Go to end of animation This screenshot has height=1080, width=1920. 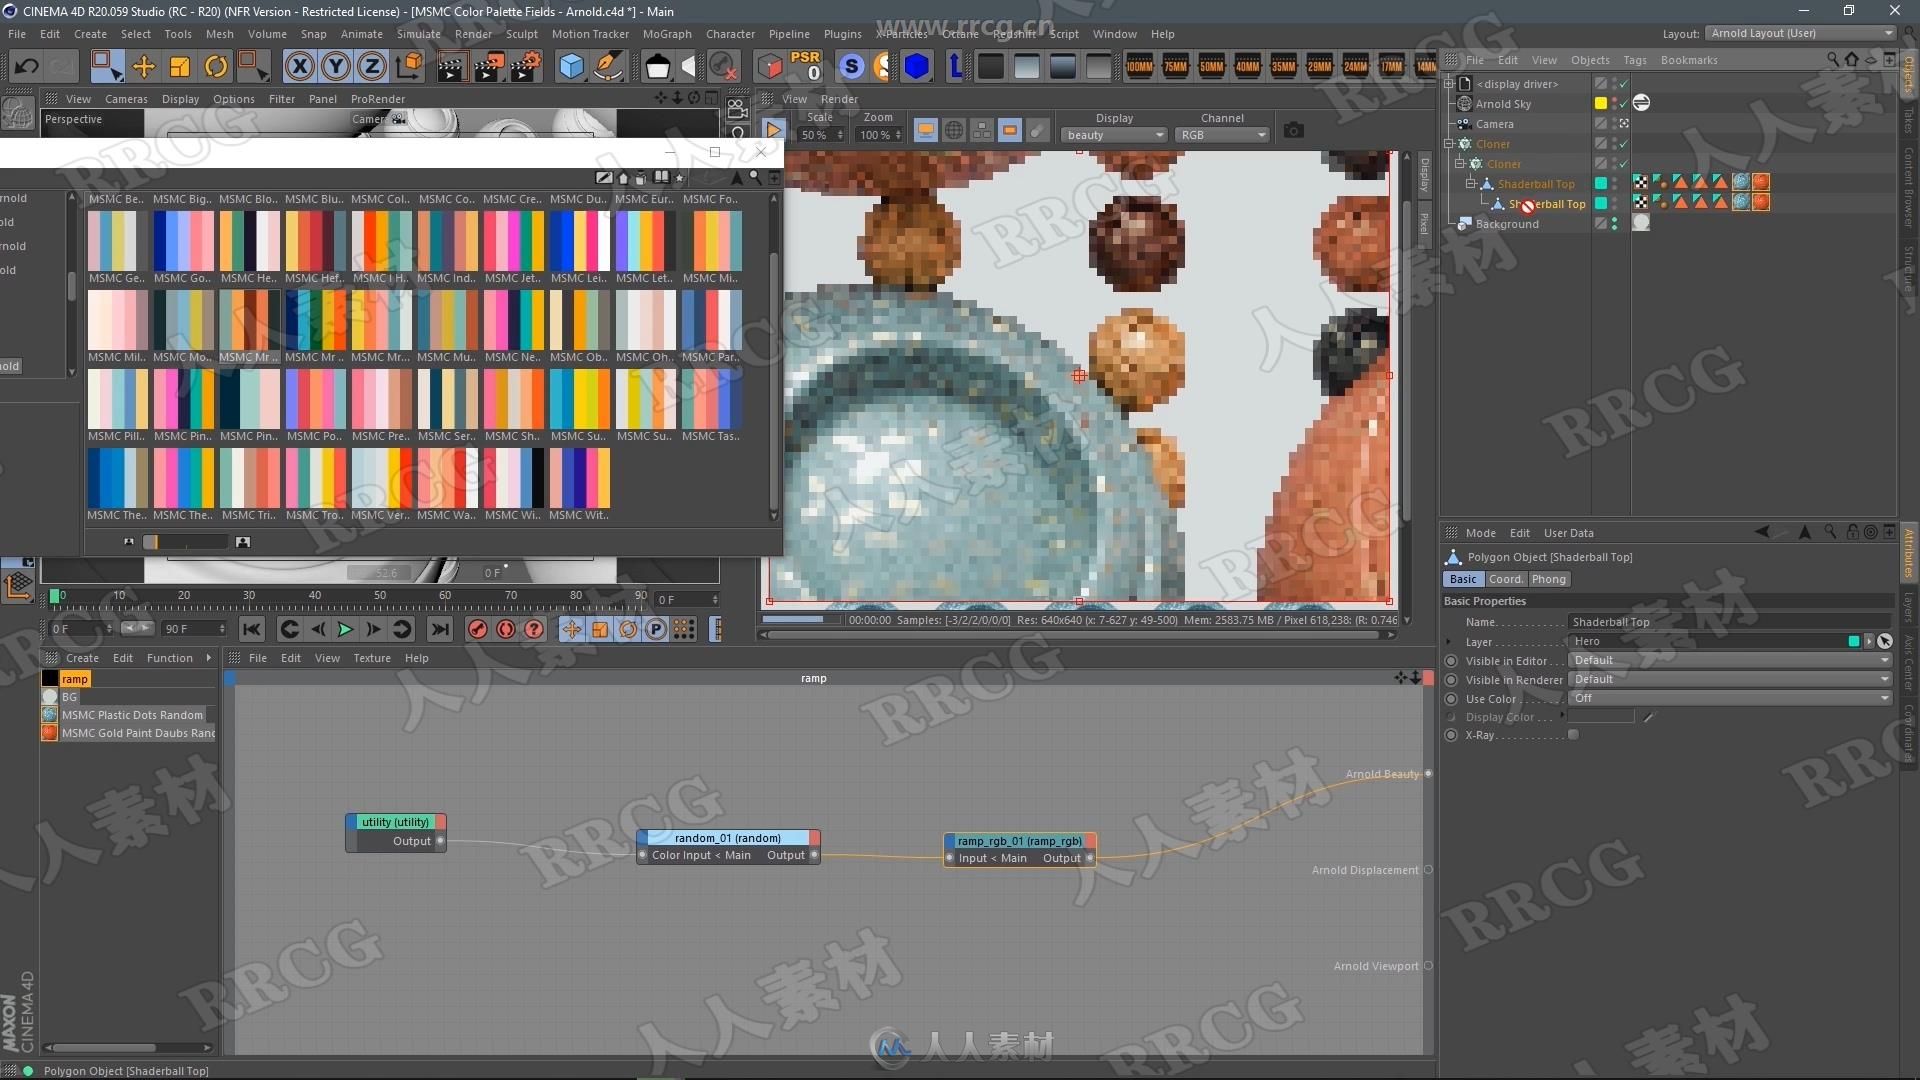tap(439, 629)
